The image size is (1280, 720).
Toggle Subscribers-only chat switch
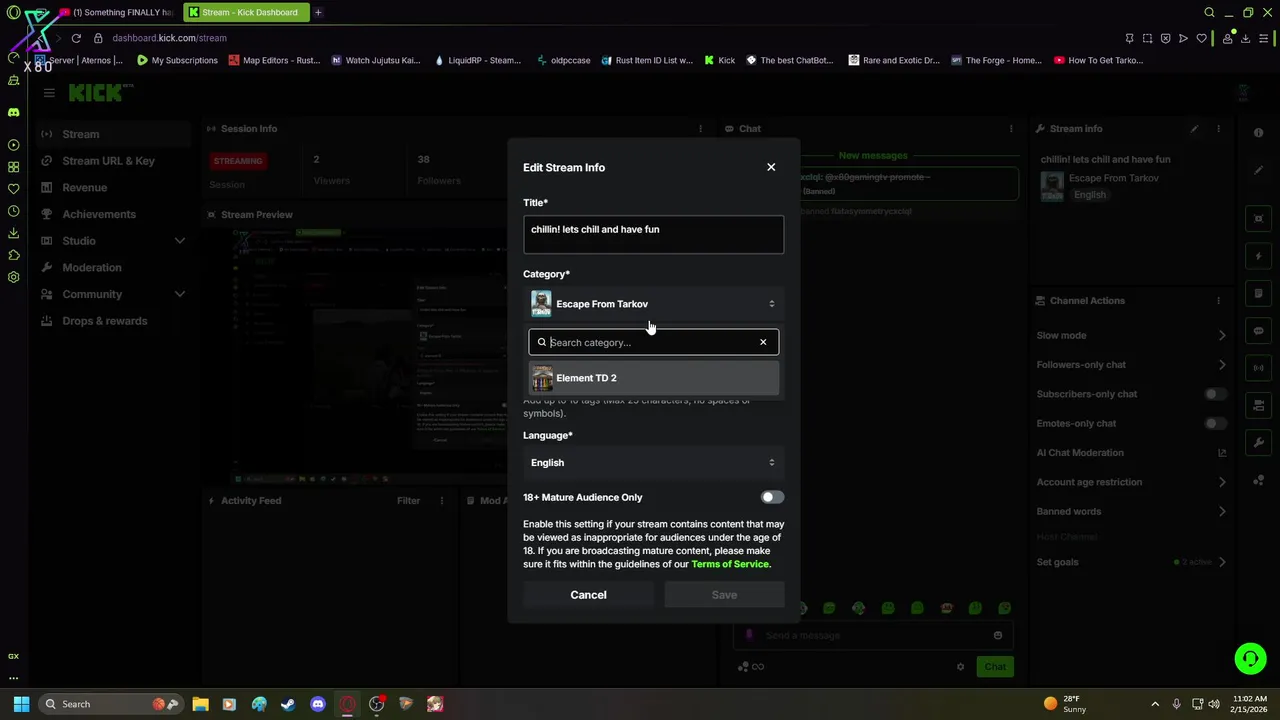pos(1215,394)
